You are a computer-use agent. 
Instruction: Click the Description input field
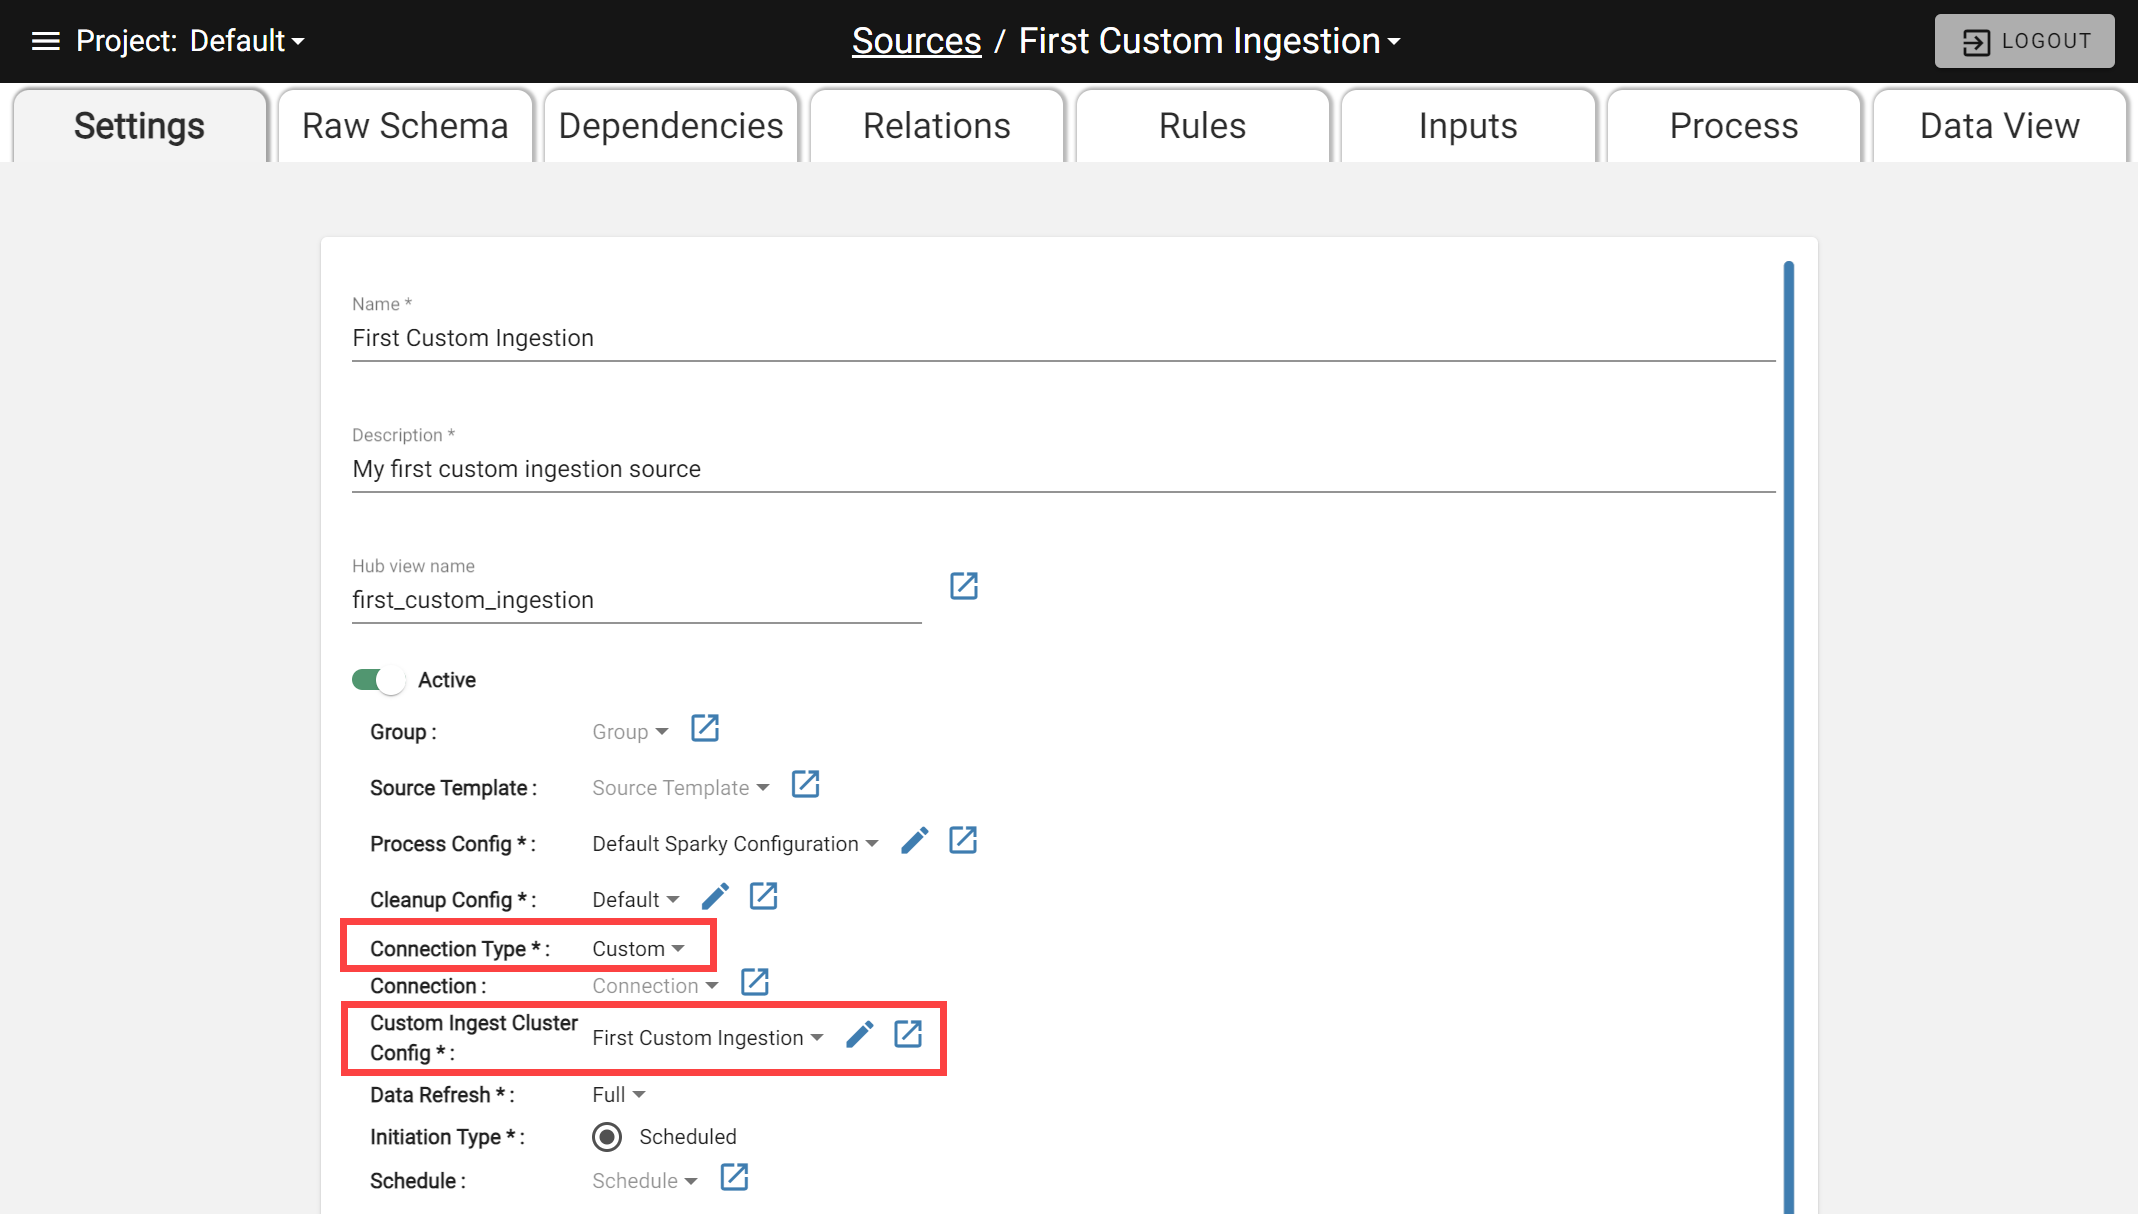click(x=1063, y=469)
